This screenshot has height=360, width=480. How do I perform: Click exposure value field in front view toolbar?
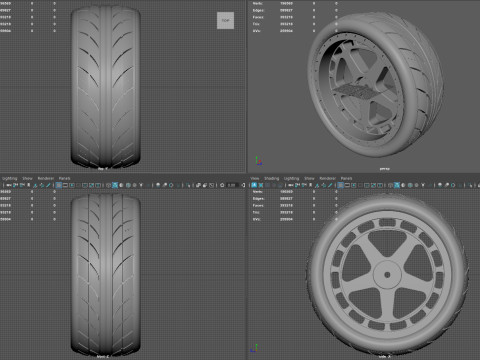pyautogui.click(x=232, y=185)
